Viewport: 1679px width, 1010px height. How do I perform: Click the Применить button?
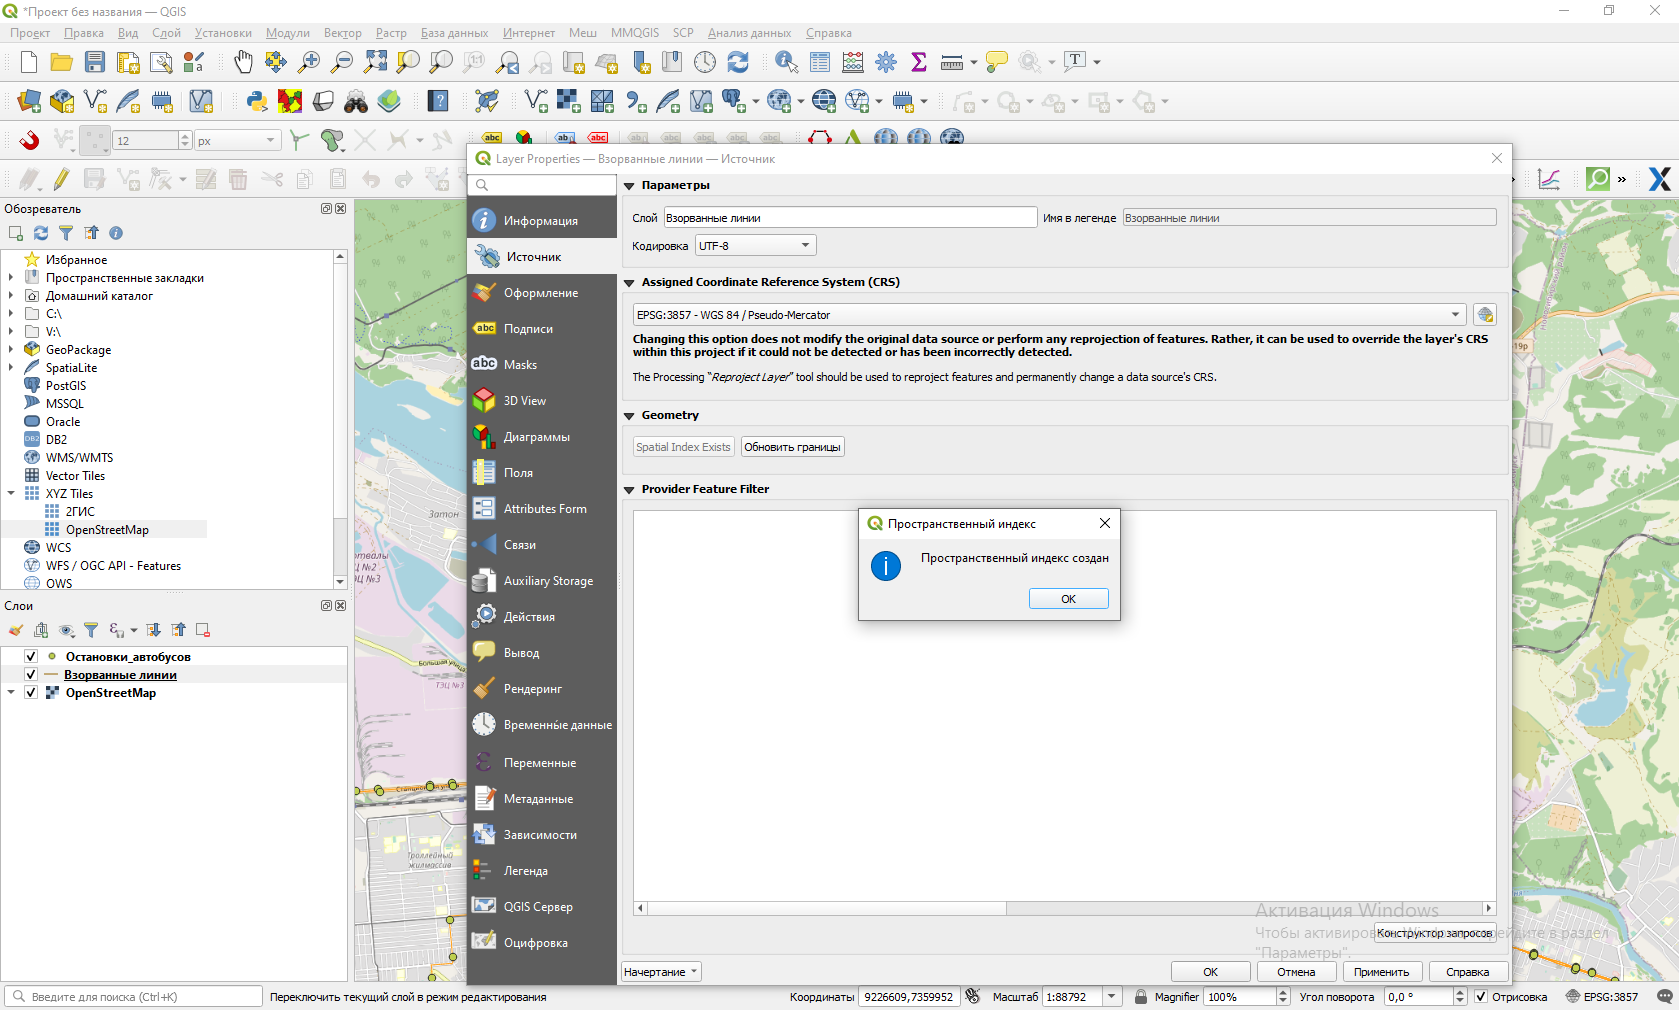click(x=1381, y=972)
